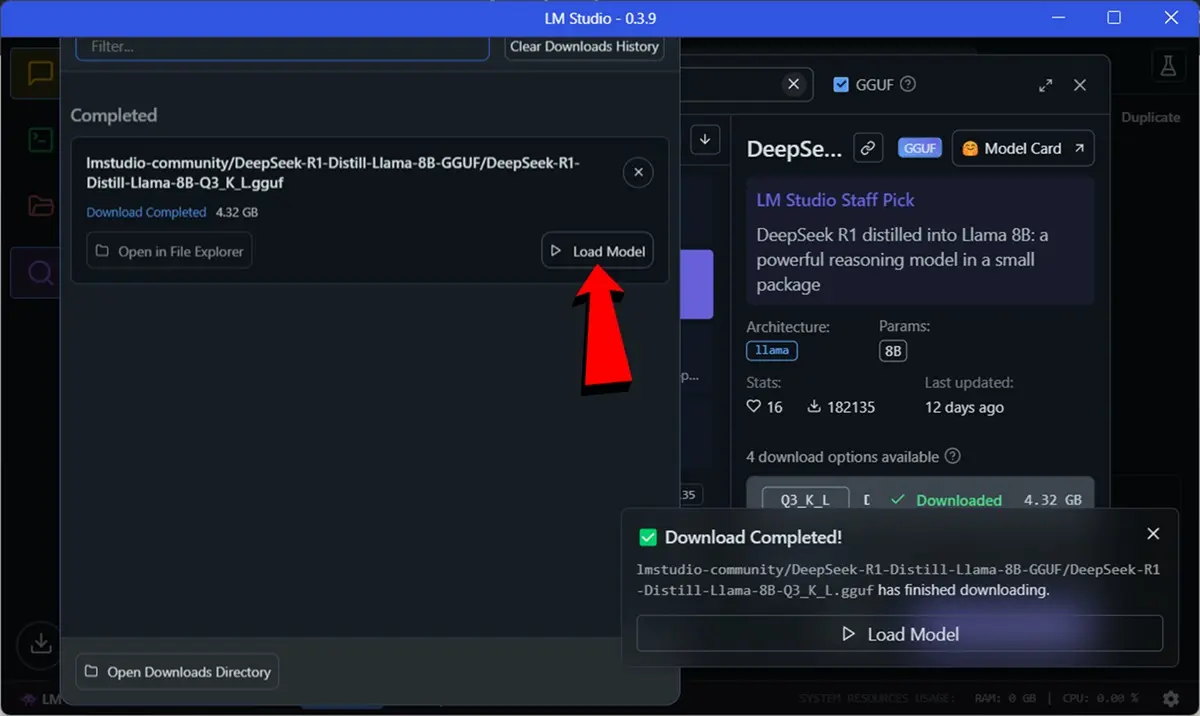Click the expand search window icon
The width and height of the screenshot is (1200, 716).
1045,85
